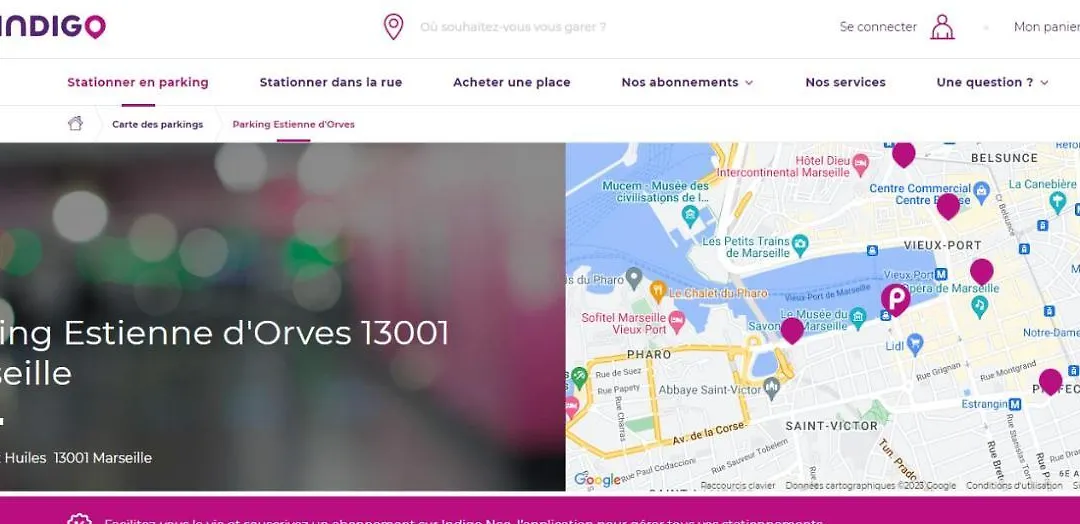Open Stationner dans la rue menu item
Viewport: 1080px width, 524px height.
[331, 82]
